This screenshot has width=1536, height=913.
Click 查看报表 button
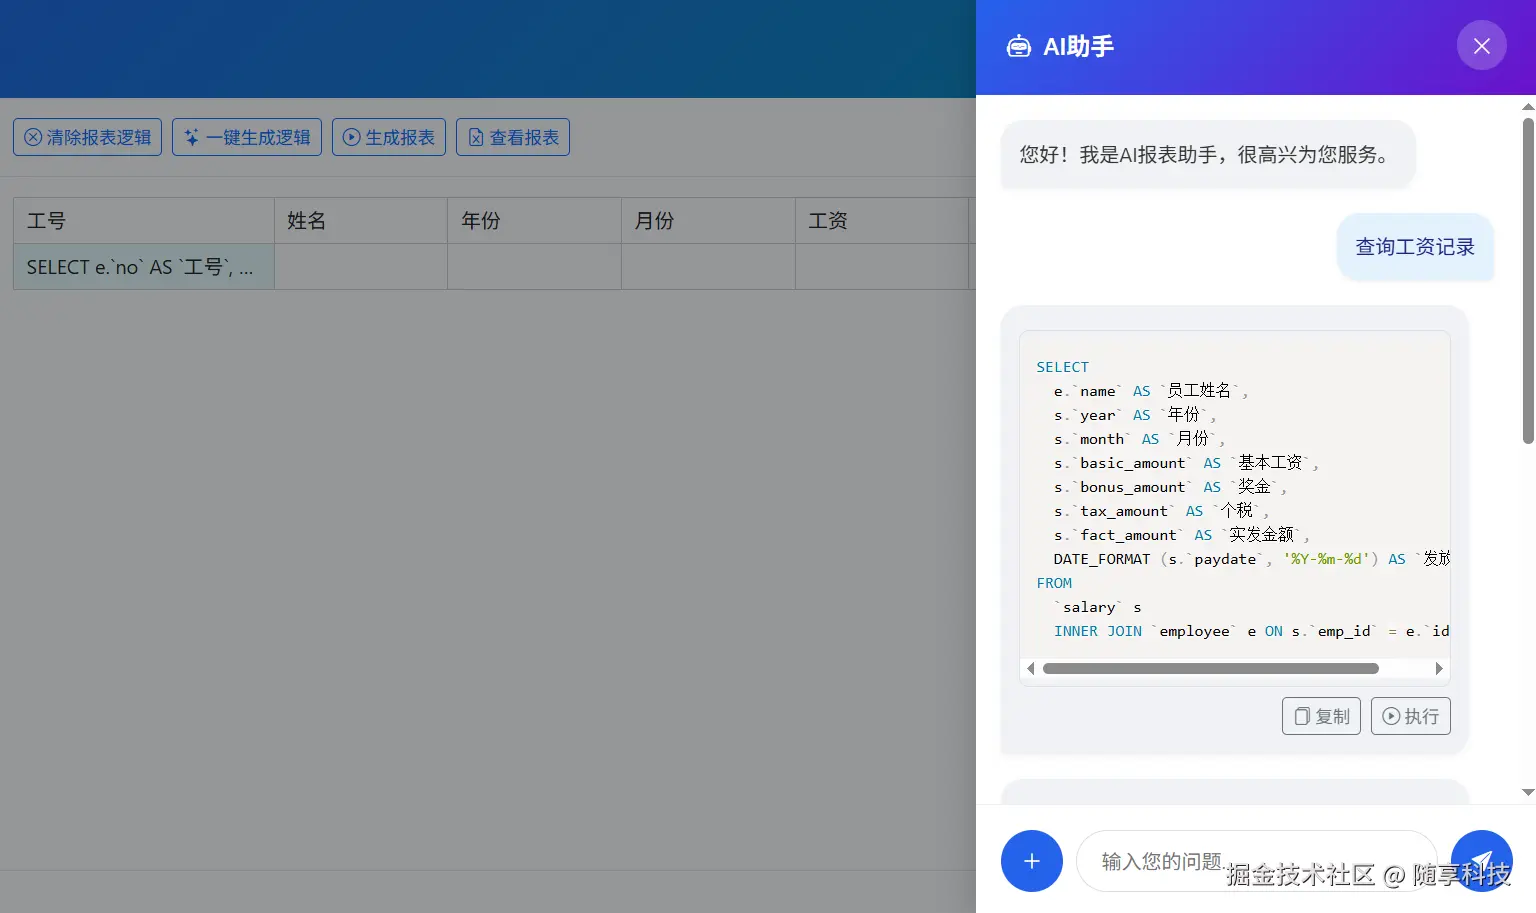pos(513,137)
